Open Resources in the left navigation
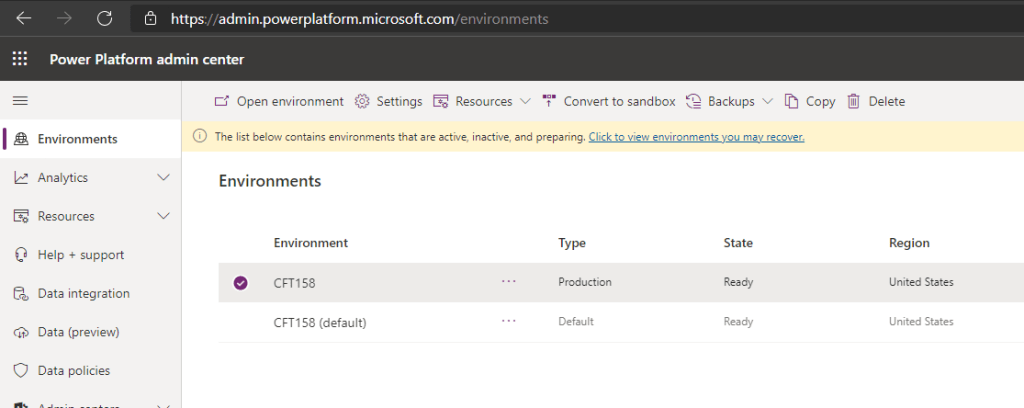This screenshot has width=1024, height=408. coord(66,216)
